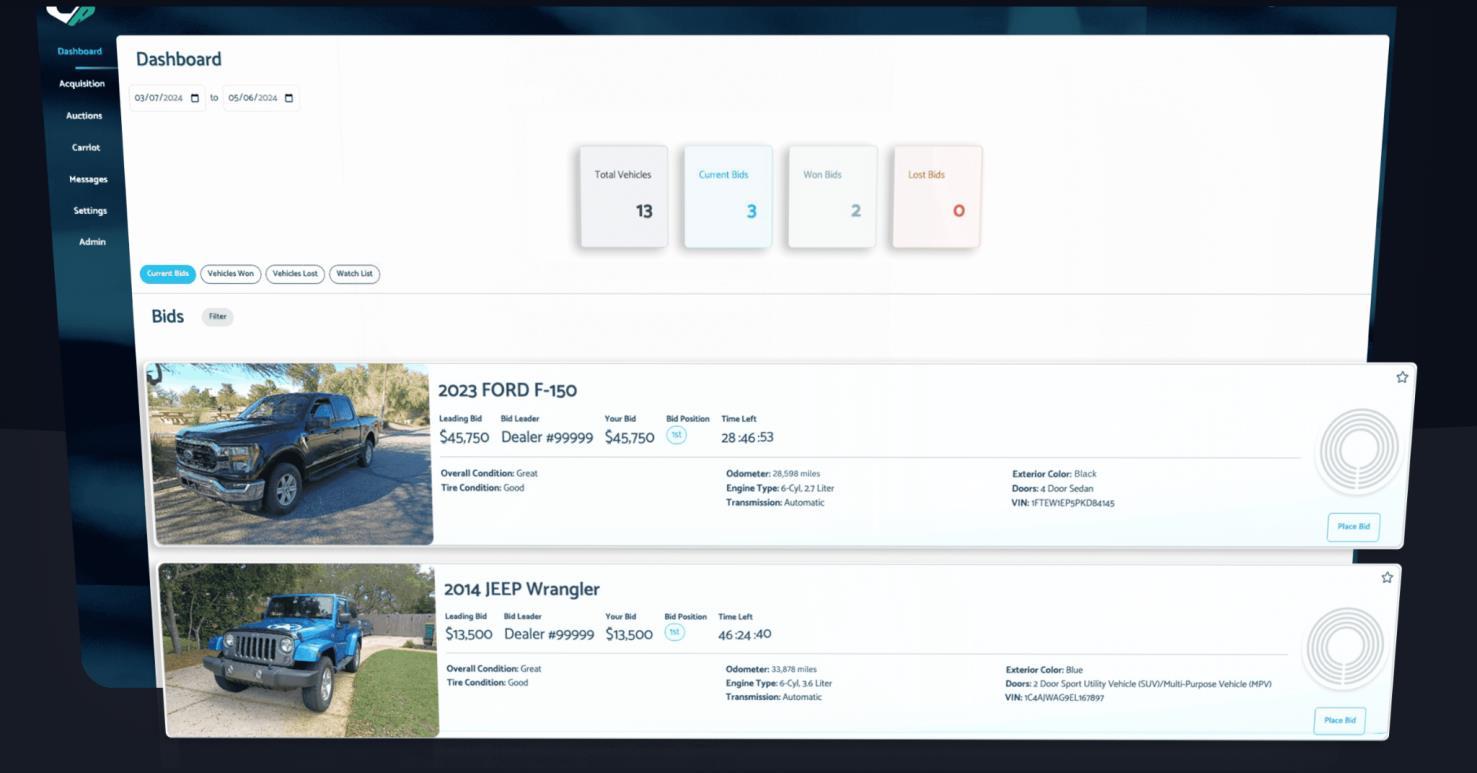
Task: Open the Filter next to Bids
Action: pyautogui.click(x=217, y=317)
